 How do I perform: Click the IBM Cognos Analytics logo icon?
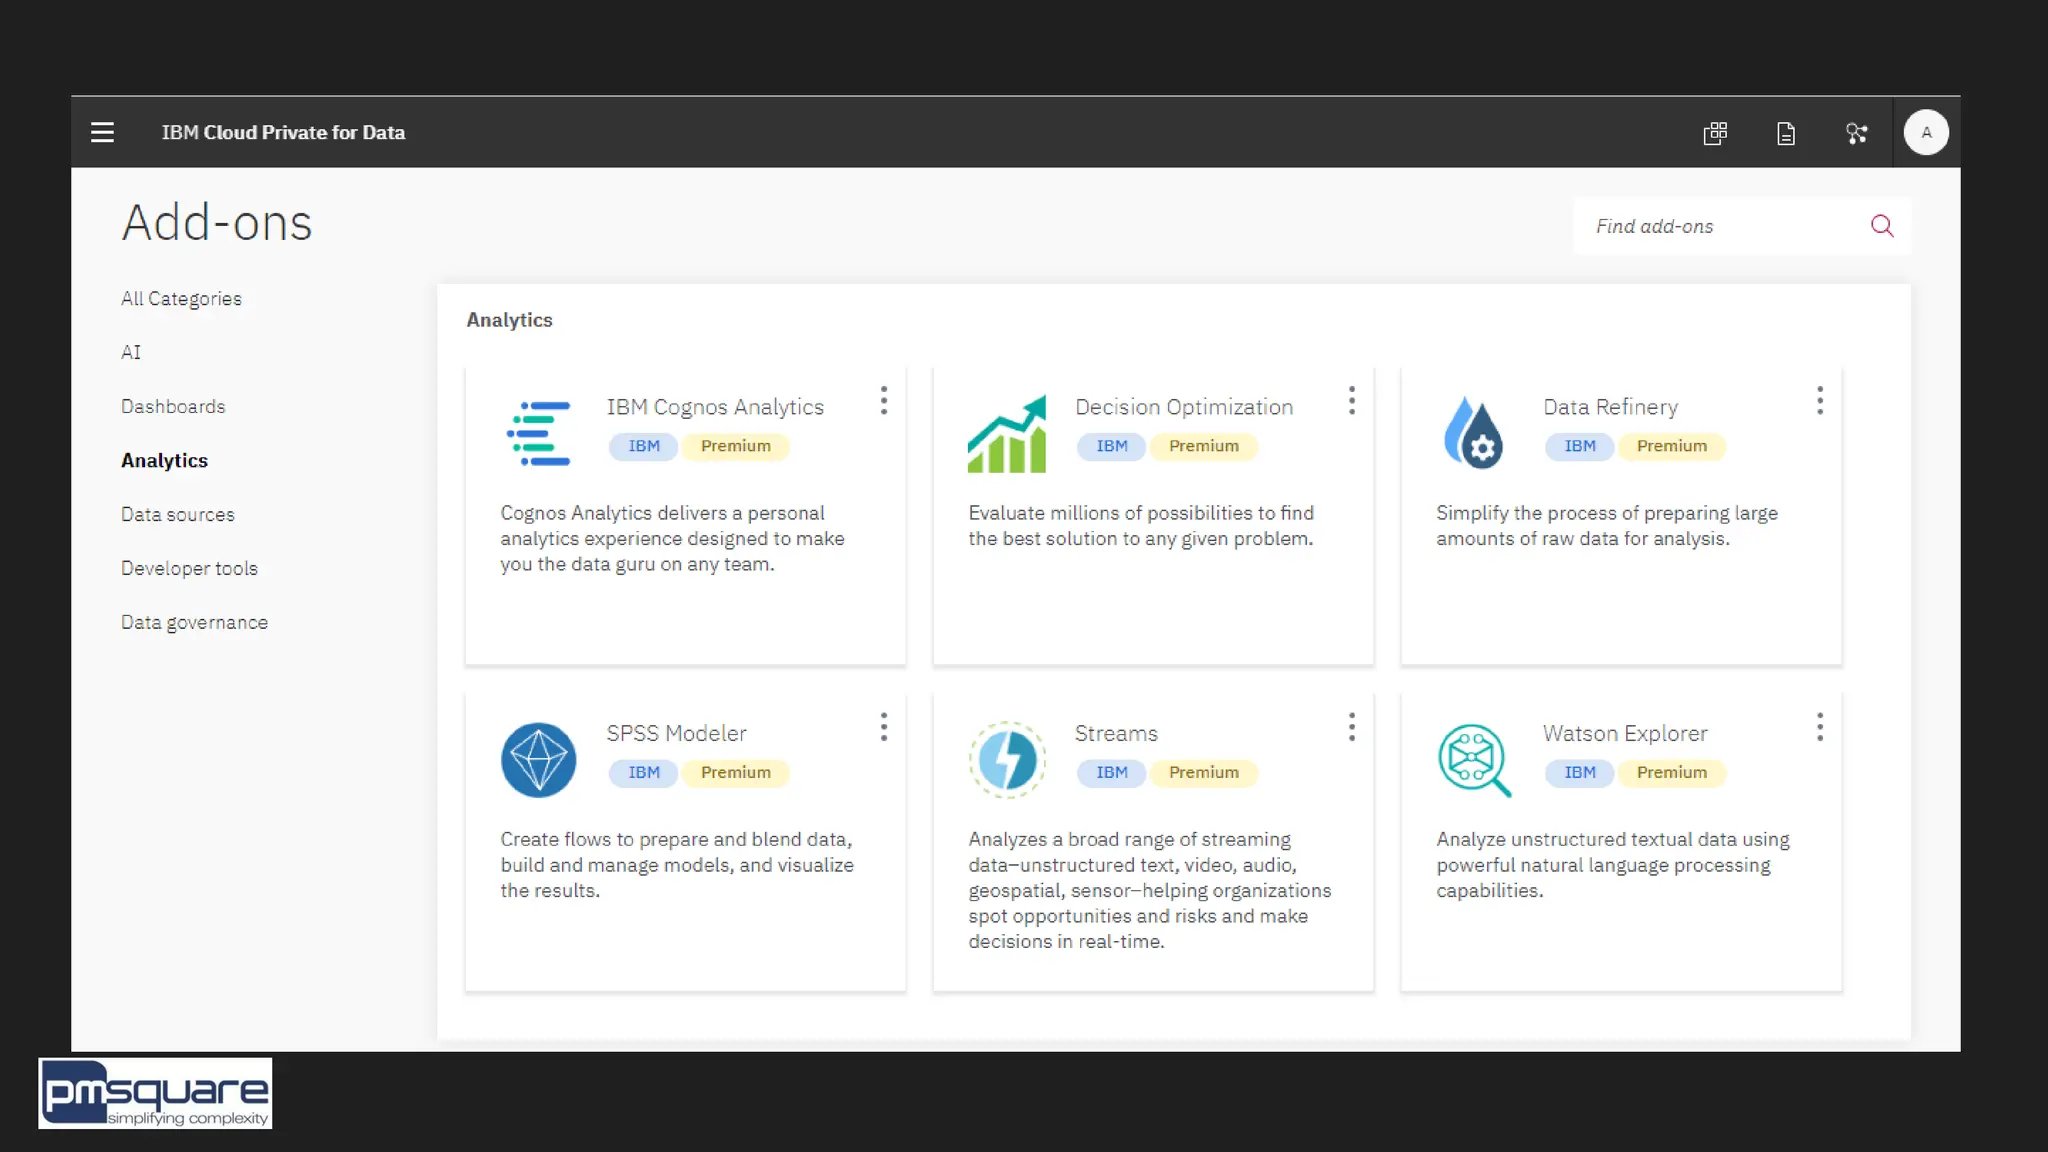538,433
